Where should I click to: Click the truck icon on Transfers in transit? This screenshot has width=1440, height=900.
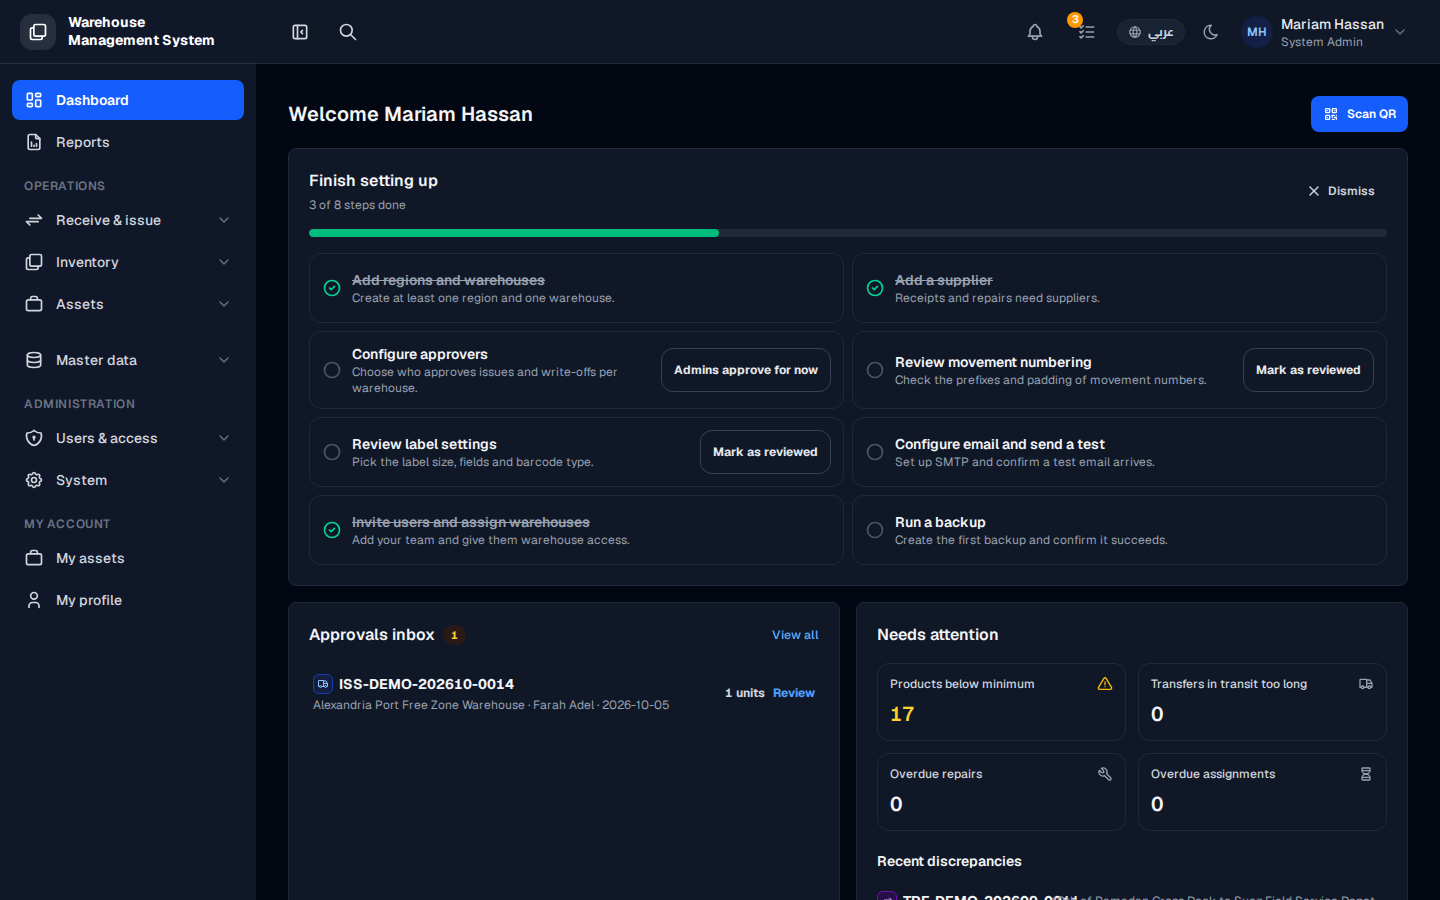pyautogui.click(x=1366, y=684)
